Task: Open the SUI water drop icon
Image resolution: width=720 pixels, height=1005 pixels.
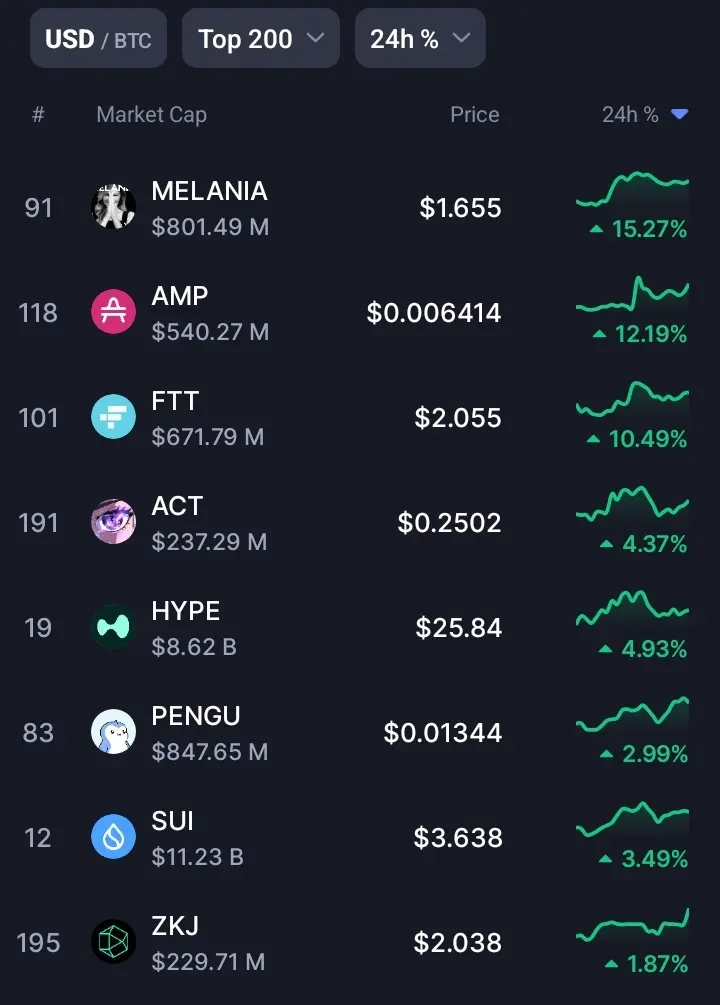Action: pos(113,836)
